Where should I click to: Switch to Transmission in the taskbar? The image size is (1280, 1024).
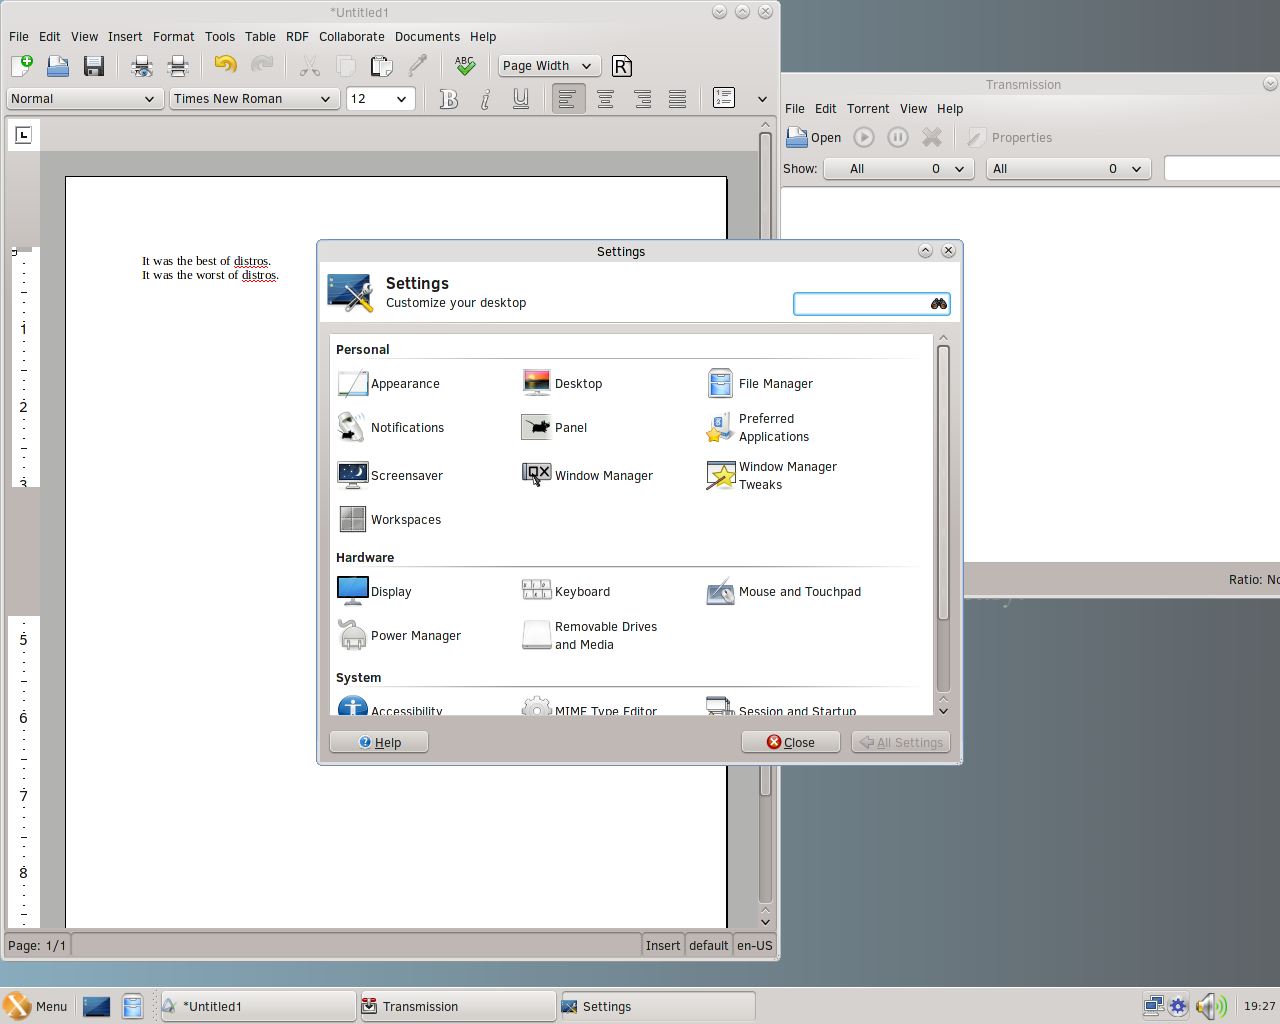tap(456, 1006)
